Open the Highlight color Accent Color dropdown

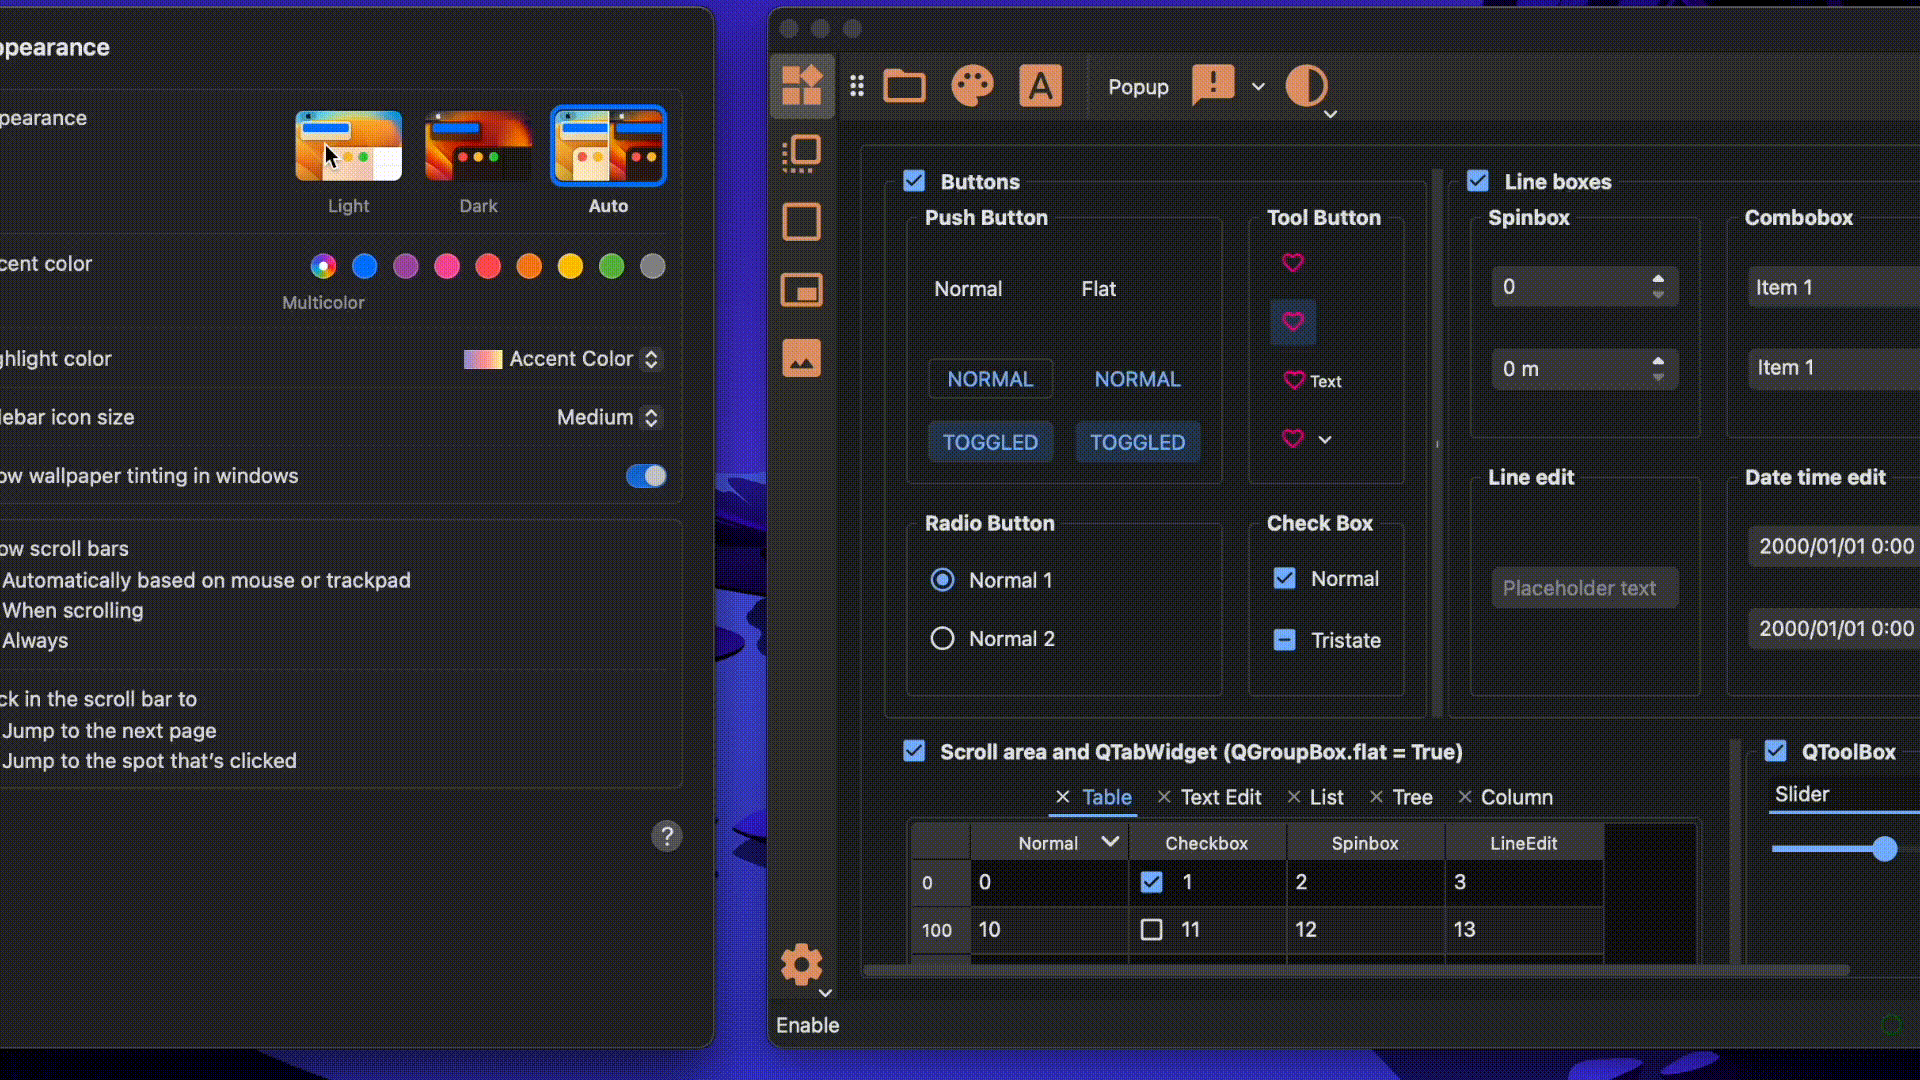point(562,359)
